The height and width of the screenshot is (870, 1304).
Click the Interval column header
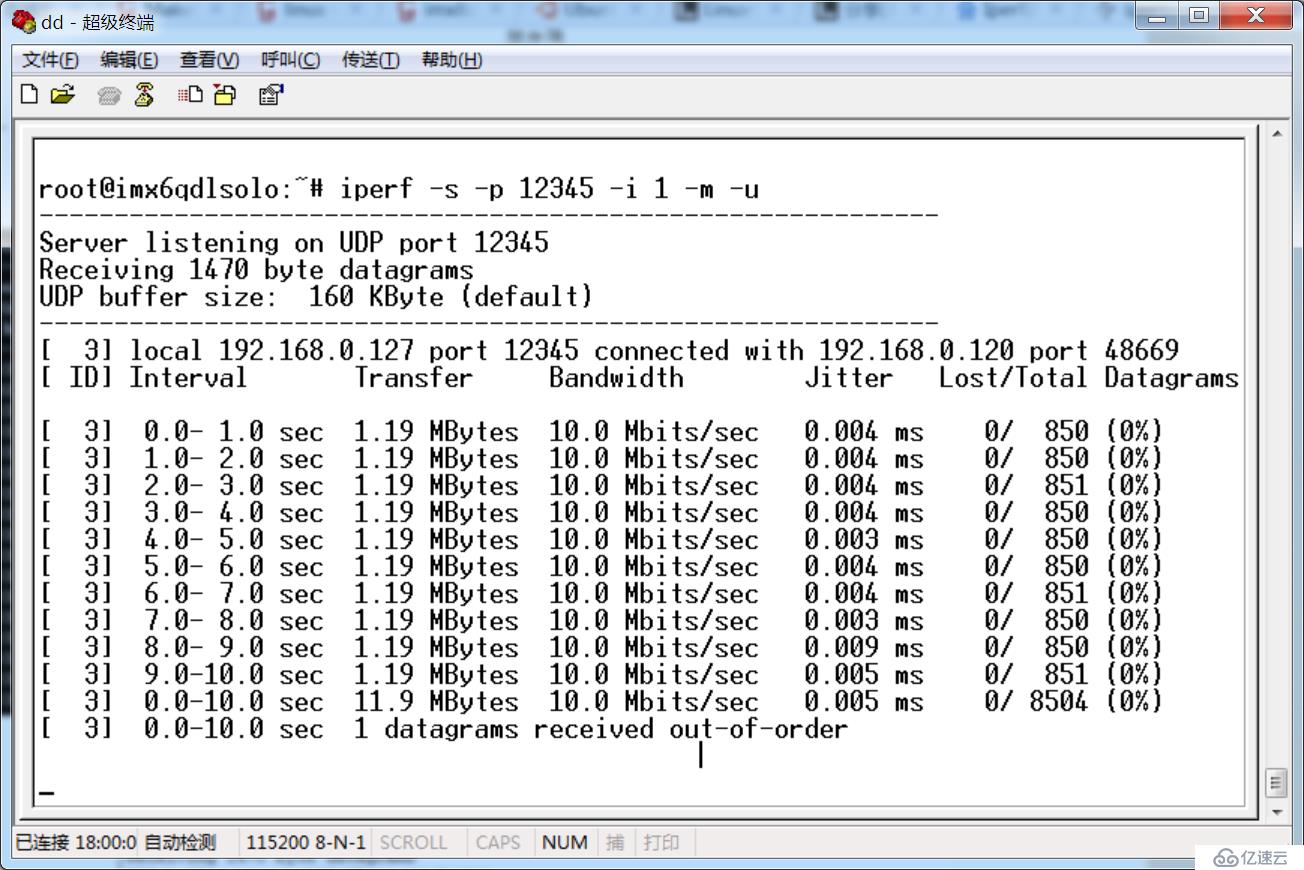click(x=188, y=377)
